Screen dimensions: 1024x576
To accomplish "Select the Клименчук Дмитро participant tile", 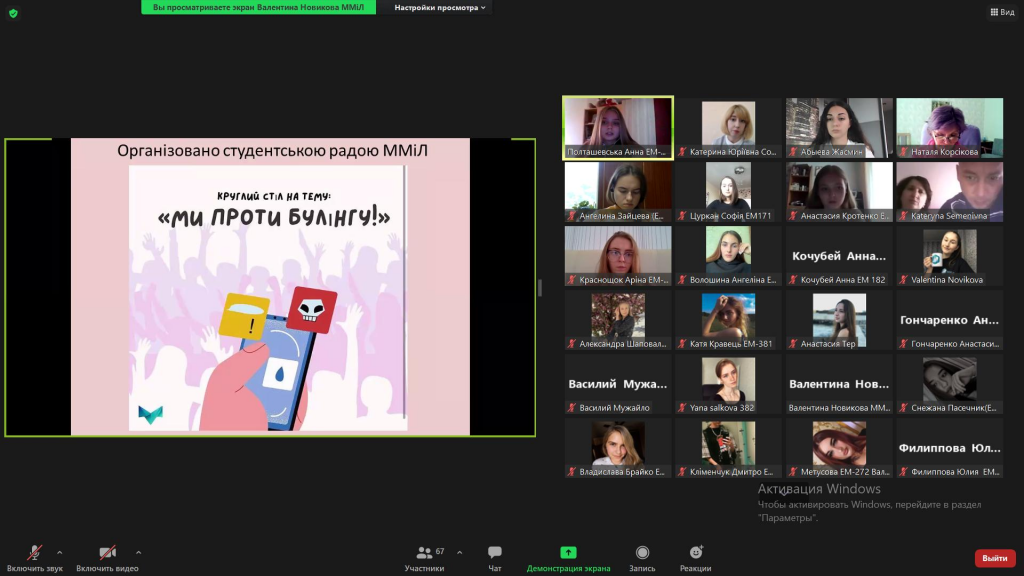I will pos(728,448).
